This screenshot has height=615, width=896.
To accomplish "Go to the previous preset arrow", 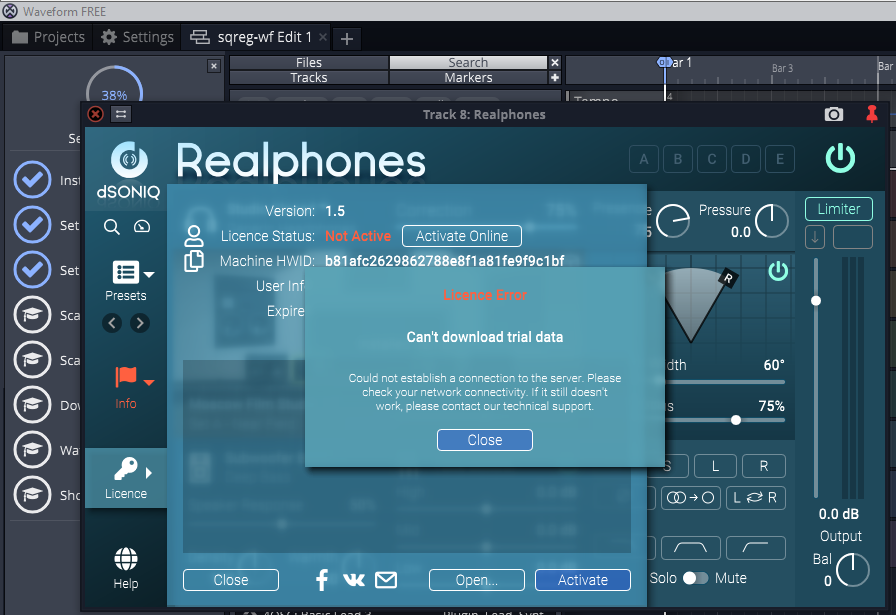I will tap(112, 323).
